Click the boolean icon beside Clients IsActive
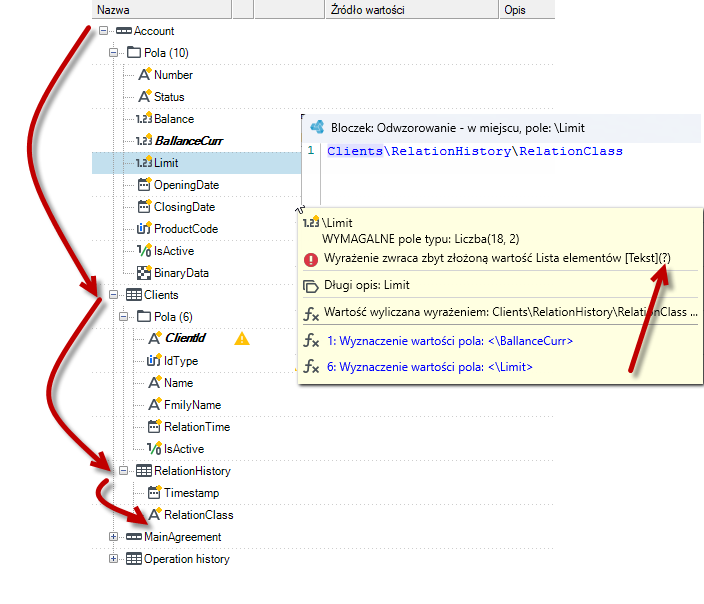This screenshot has height=604, width=704. 154,448
